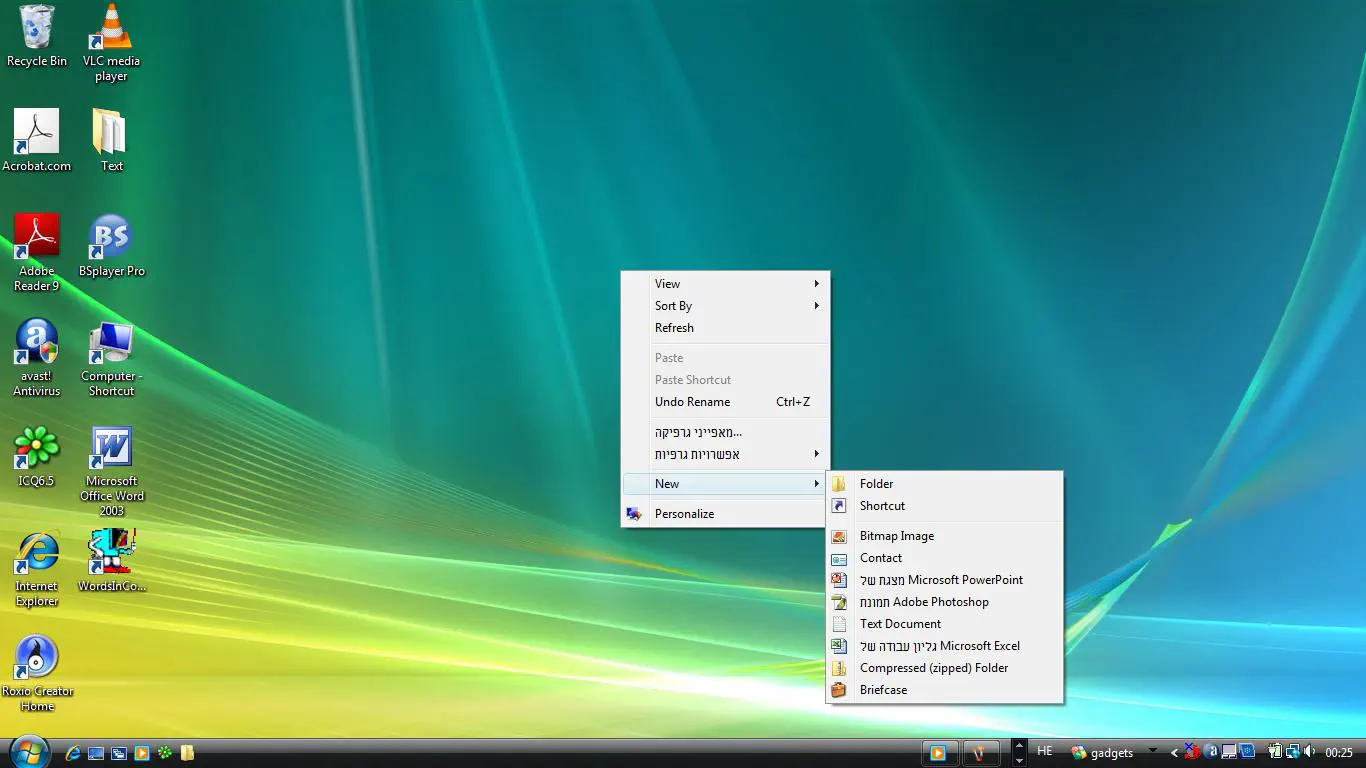Select the Adobe Reader 9 icon
The image size is (1366, 768).
[37, 238]
